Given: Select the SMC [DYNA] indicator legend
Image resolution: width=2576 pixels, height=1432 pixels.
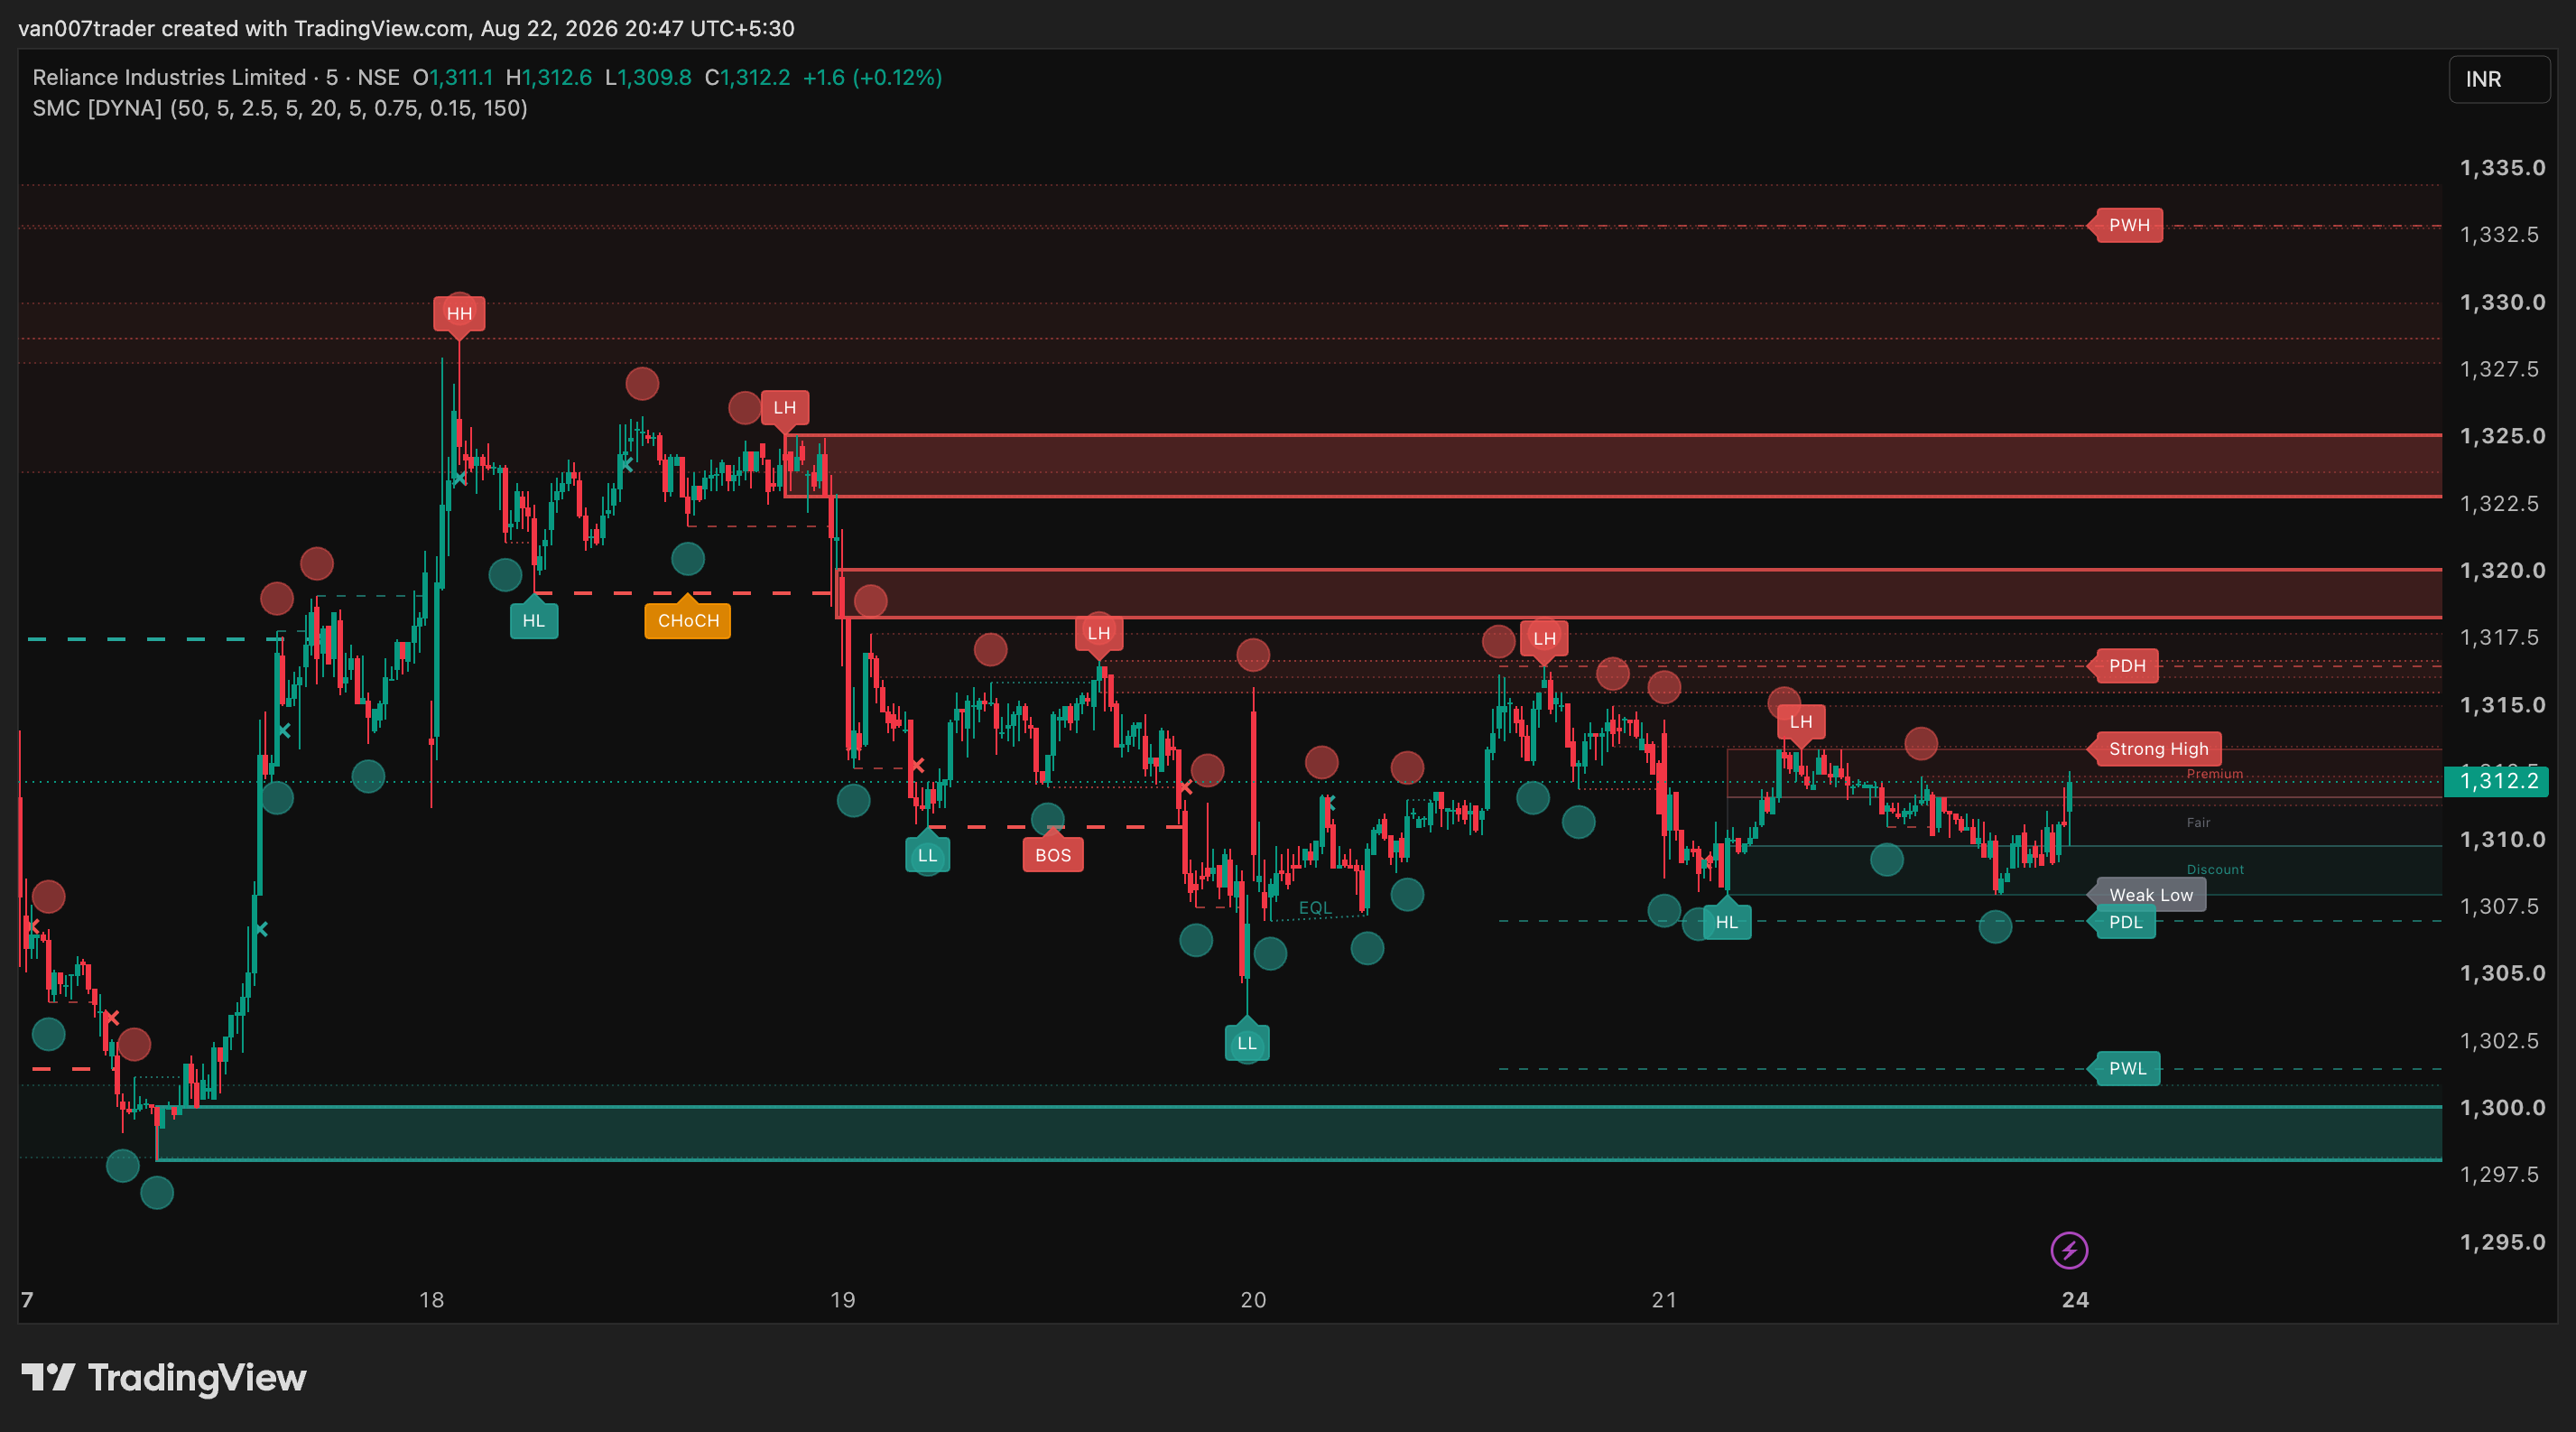Looking at the screenshot, I should (280, 108).
